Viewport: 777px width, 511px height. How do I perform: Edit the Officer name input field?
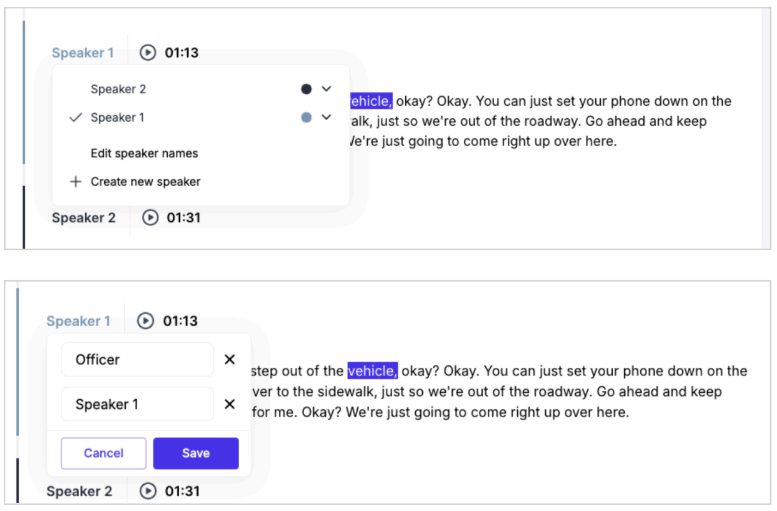pyautogui.click(x=137, y=359)
